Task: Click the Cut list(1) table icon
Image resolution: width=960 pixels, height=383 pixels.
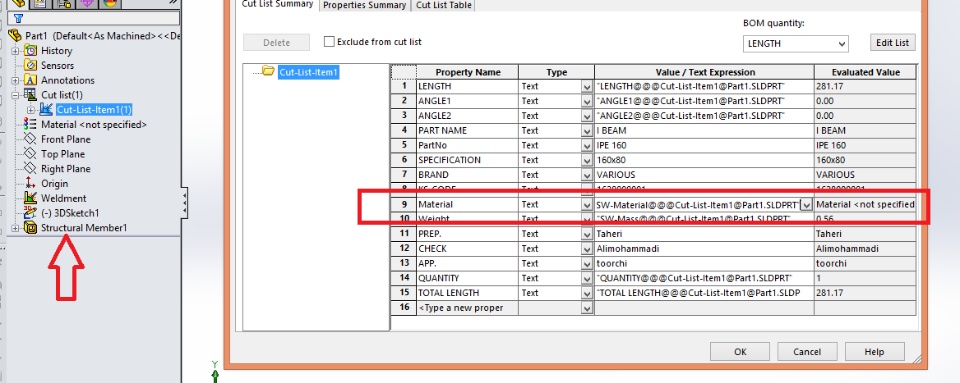Action: point(30,95)
